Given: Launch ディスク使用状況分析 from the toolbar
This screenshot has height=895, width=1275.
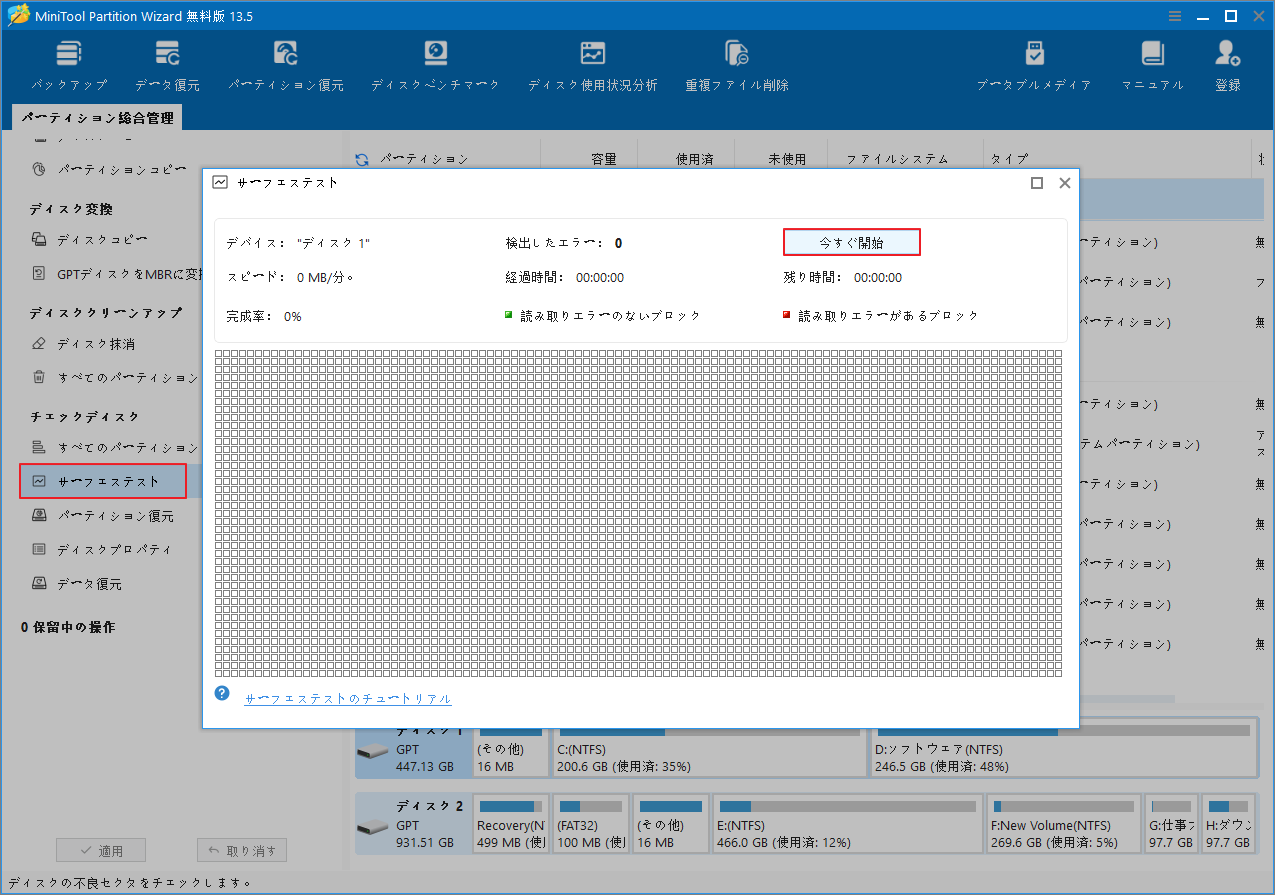Looking at the screenshot, I should 592,63.
